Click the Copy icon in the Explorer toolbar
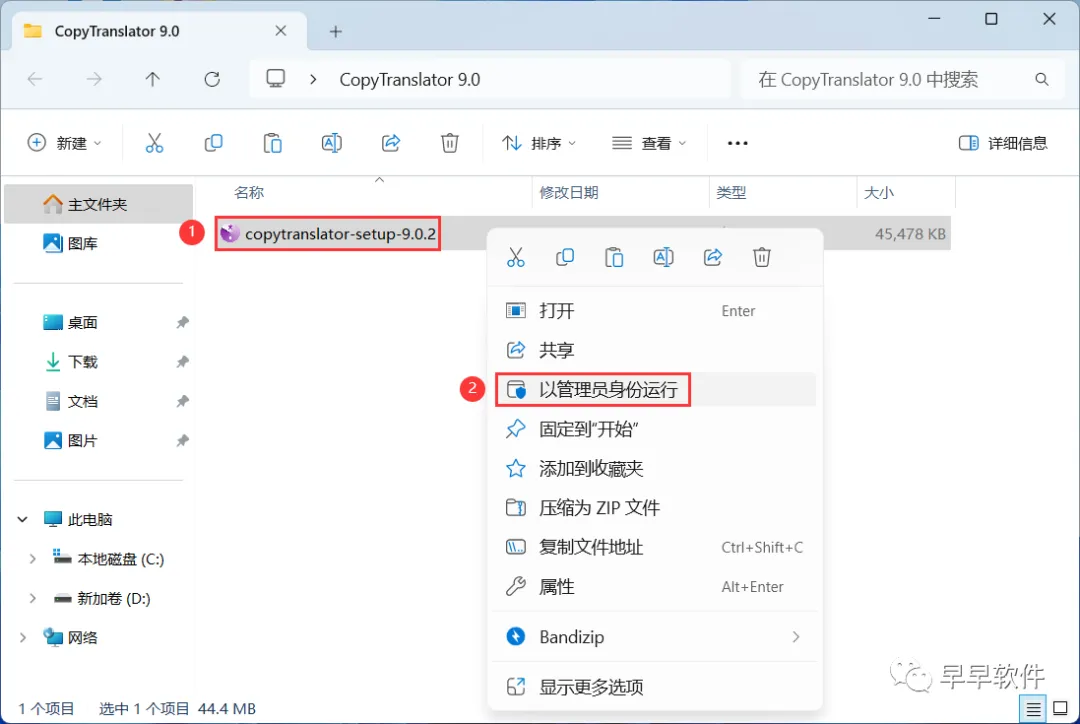1080x724 pixels. point(214,143)
